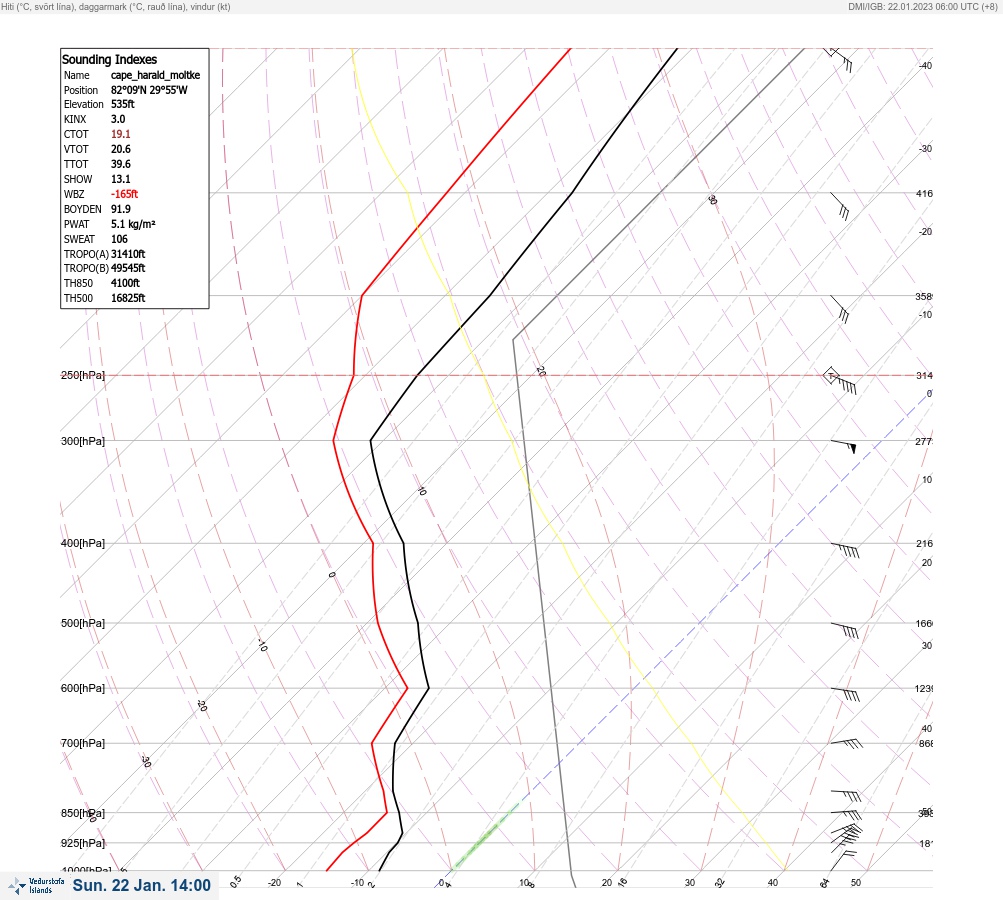Click the date label Sun. 22 Jan. 14:00
Viewport: 1003px width, 900px height.
point(141,885)
